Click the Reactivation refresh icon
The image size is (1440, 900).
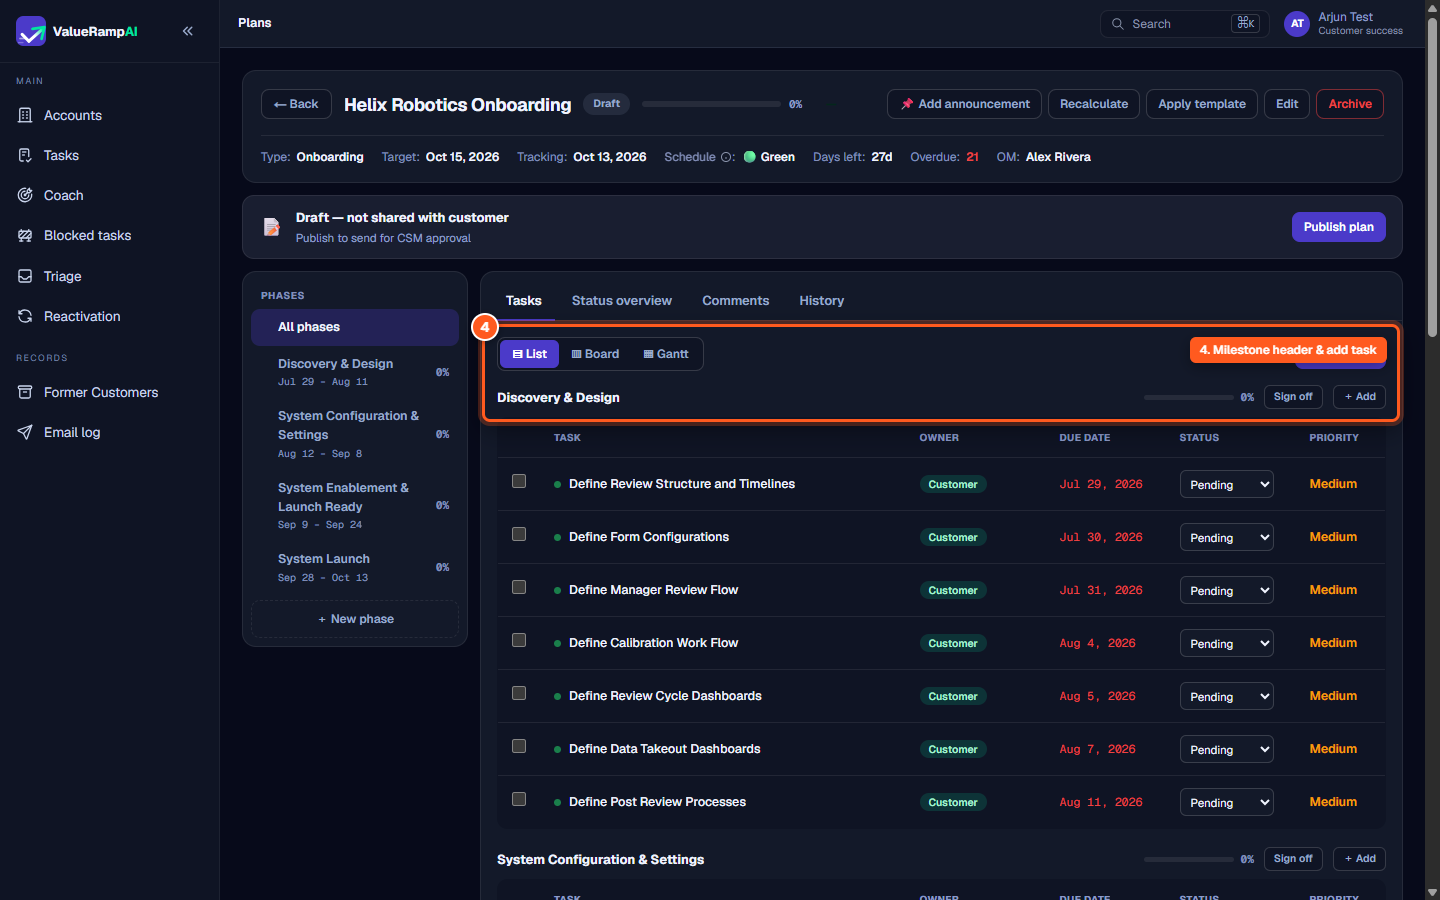coord(25,316)
